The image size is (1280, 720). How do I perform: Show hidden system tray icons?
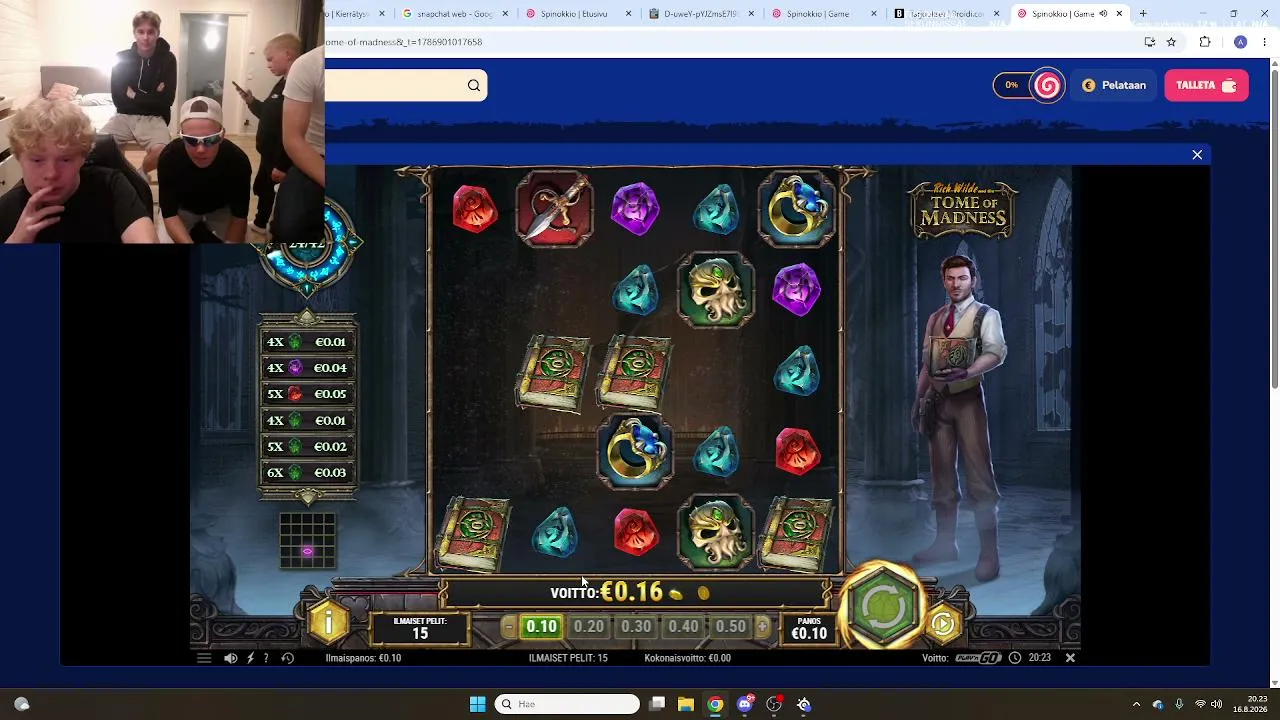[1136, 704]
